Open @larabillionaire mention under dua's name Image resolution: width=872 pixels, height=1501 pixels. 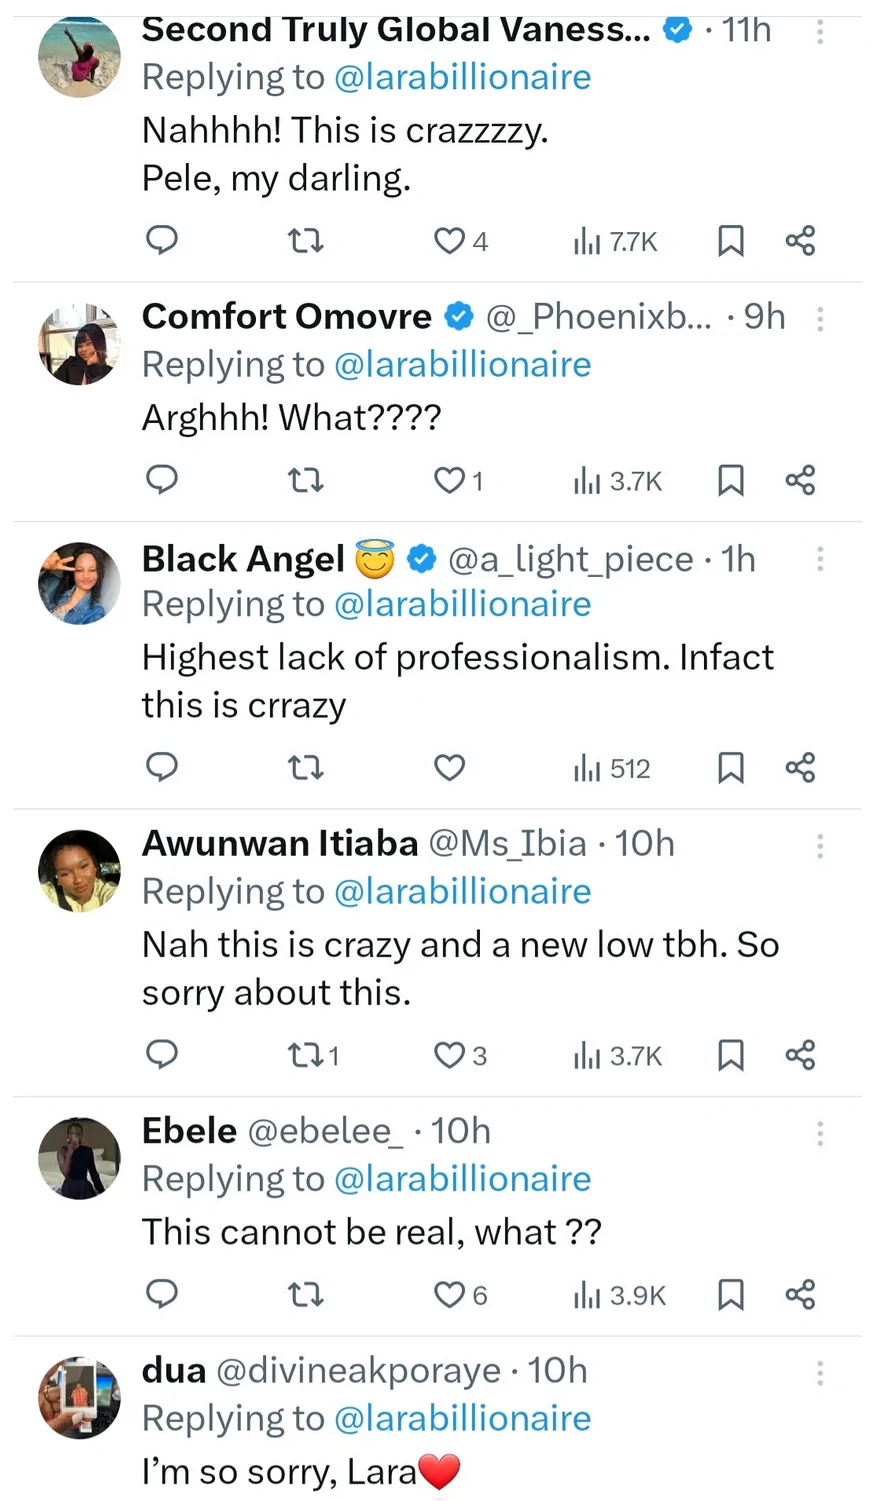tap(462, 1419)
